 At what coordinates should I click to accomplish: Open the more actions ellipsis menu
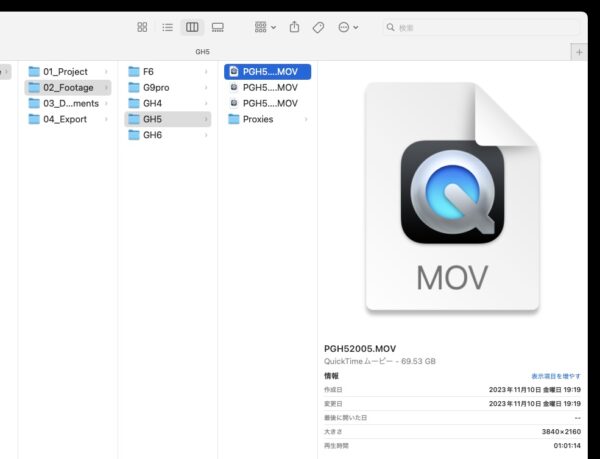[348, 27]
